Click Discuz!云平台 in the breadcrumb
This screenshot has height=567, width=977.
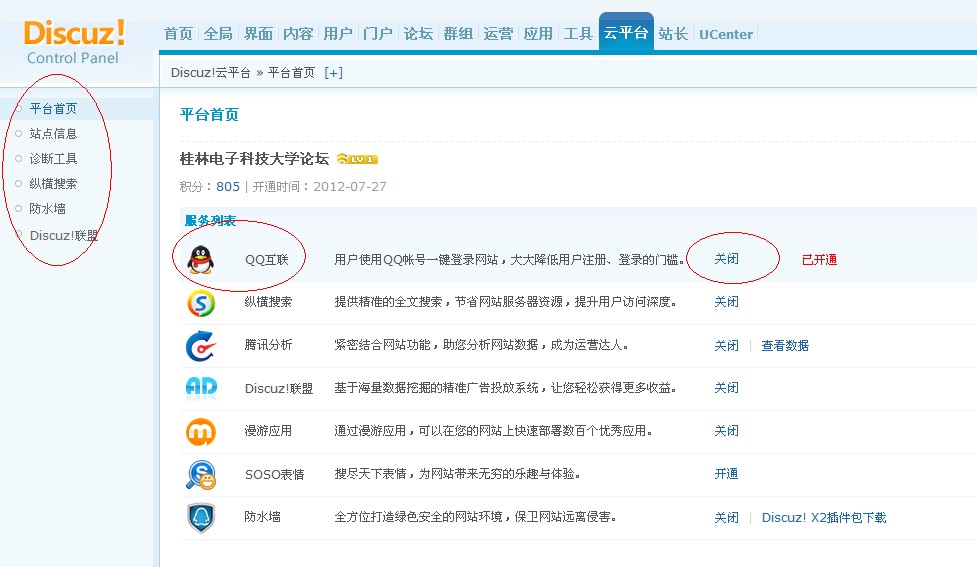(211, 73)
